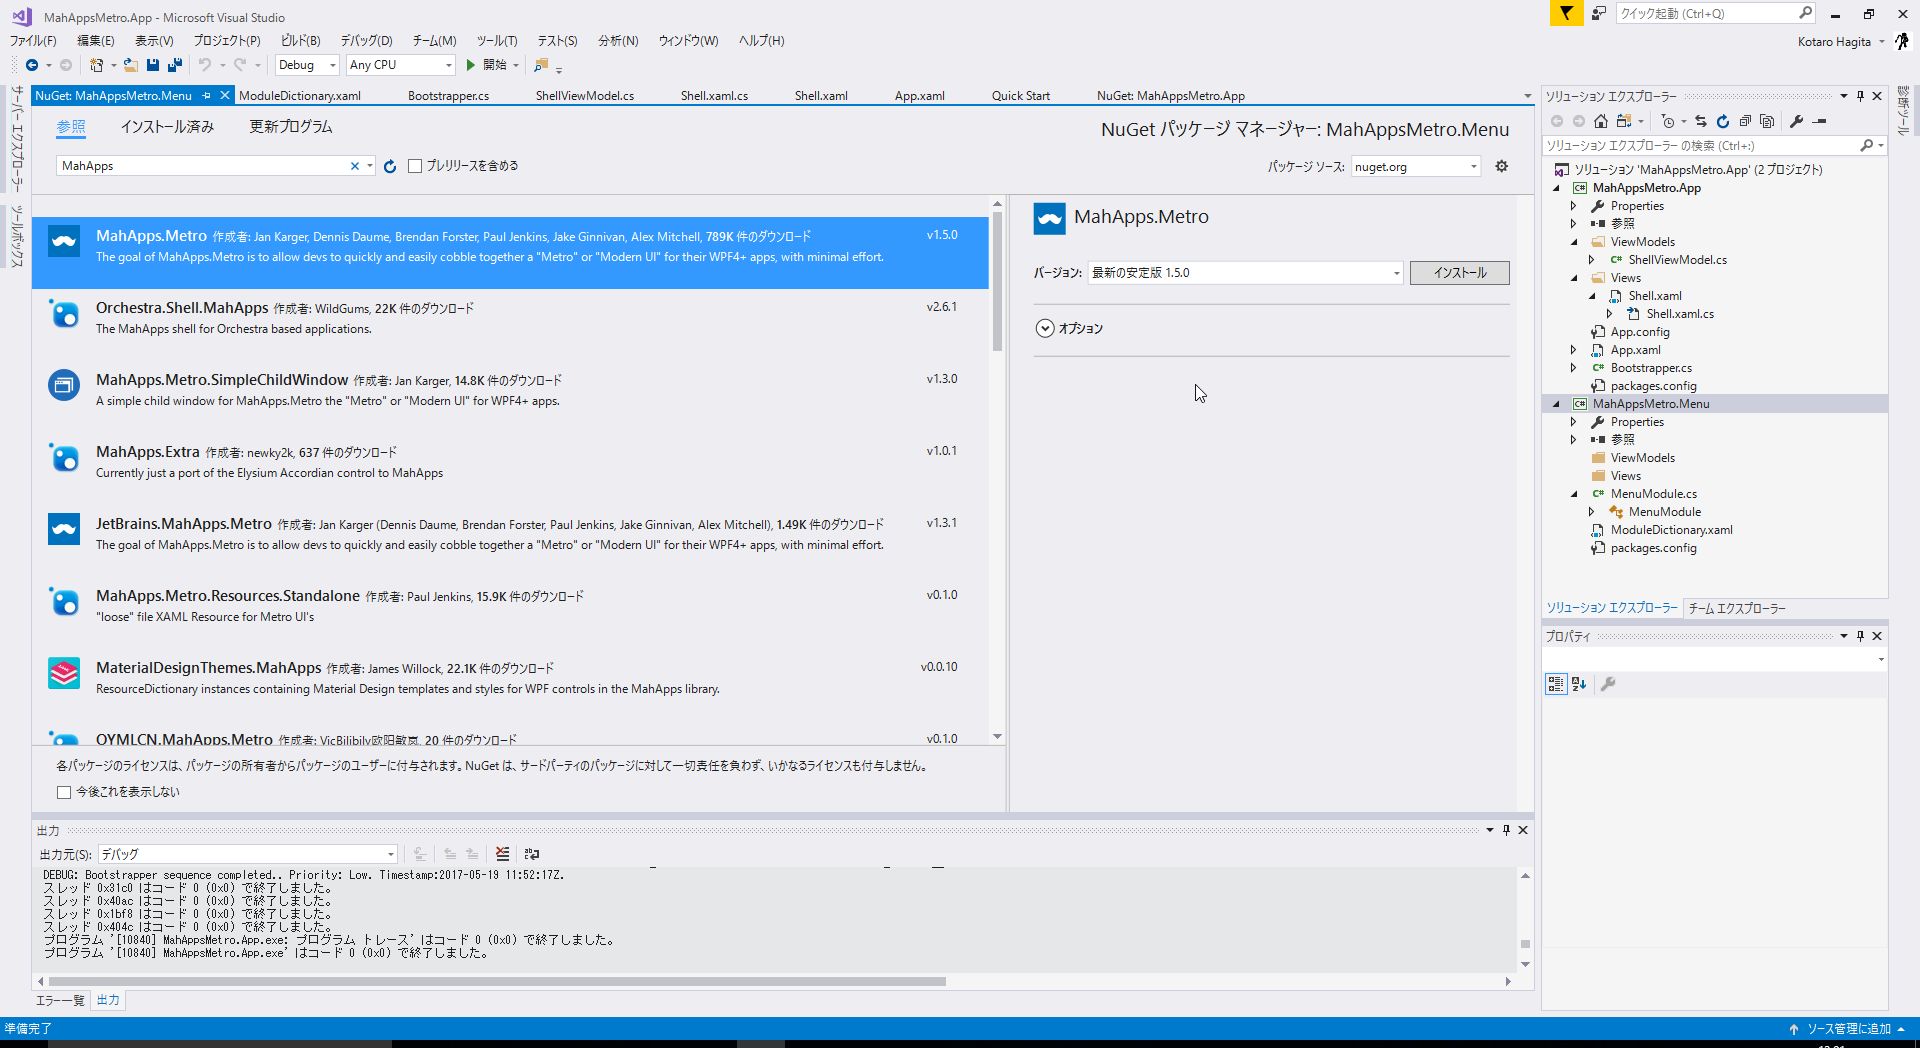Open the Build menu
Viewport: 1920px width, 1048px height.
[x=300, y=41]
